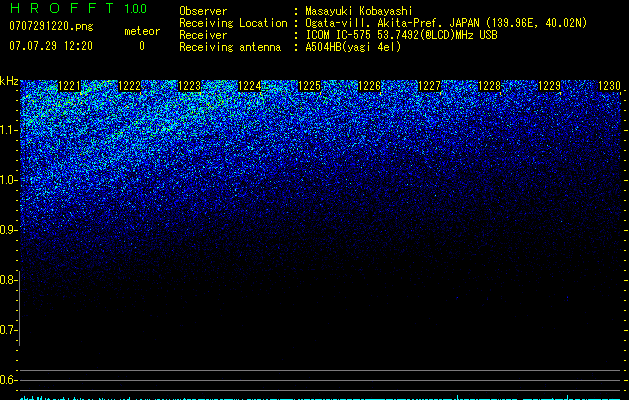The width and height of the screenshot is (629, 400).
Task: Click the 1230 time marker
Action: [609, 86]
